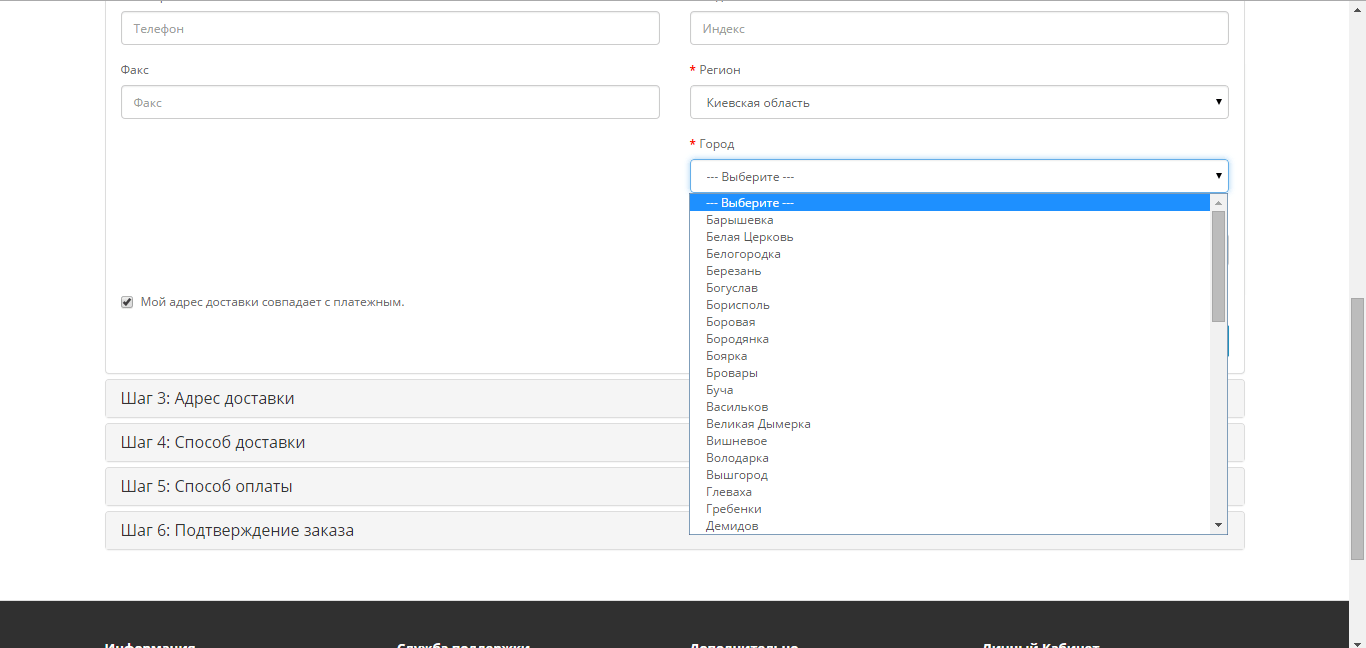The image size is (1366, 648).
Task: Select Вишневое in the dropdown
Action: (736, 441)
